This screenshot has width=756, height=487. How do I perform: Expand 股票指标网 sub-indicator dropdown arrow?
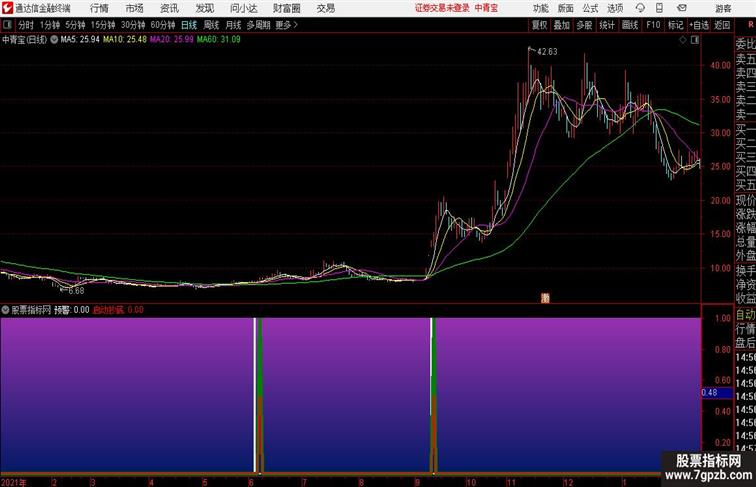pos(5,310)
